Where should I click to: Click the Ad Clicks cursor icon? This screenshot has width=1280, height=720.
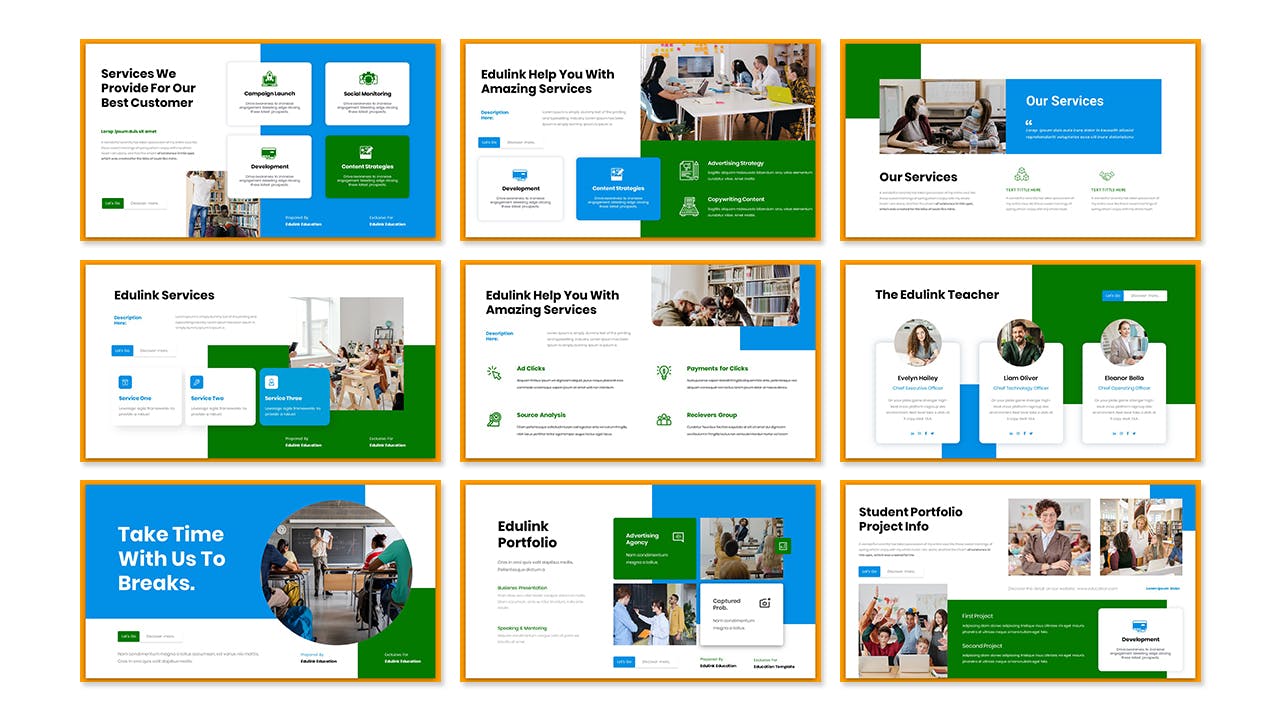tap(494, 373)
